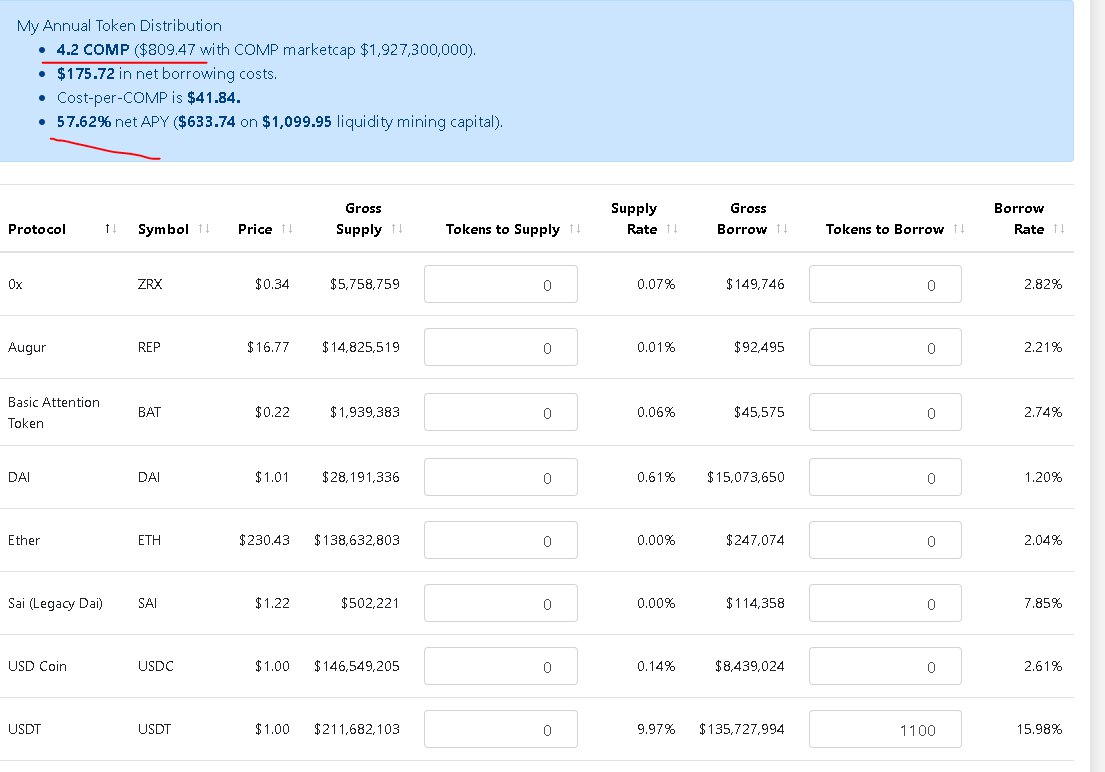Click the 0x protocol name cell
The height and width of the screenshot is (772, 1105).
pyautogui.click(x=16, y=284)
